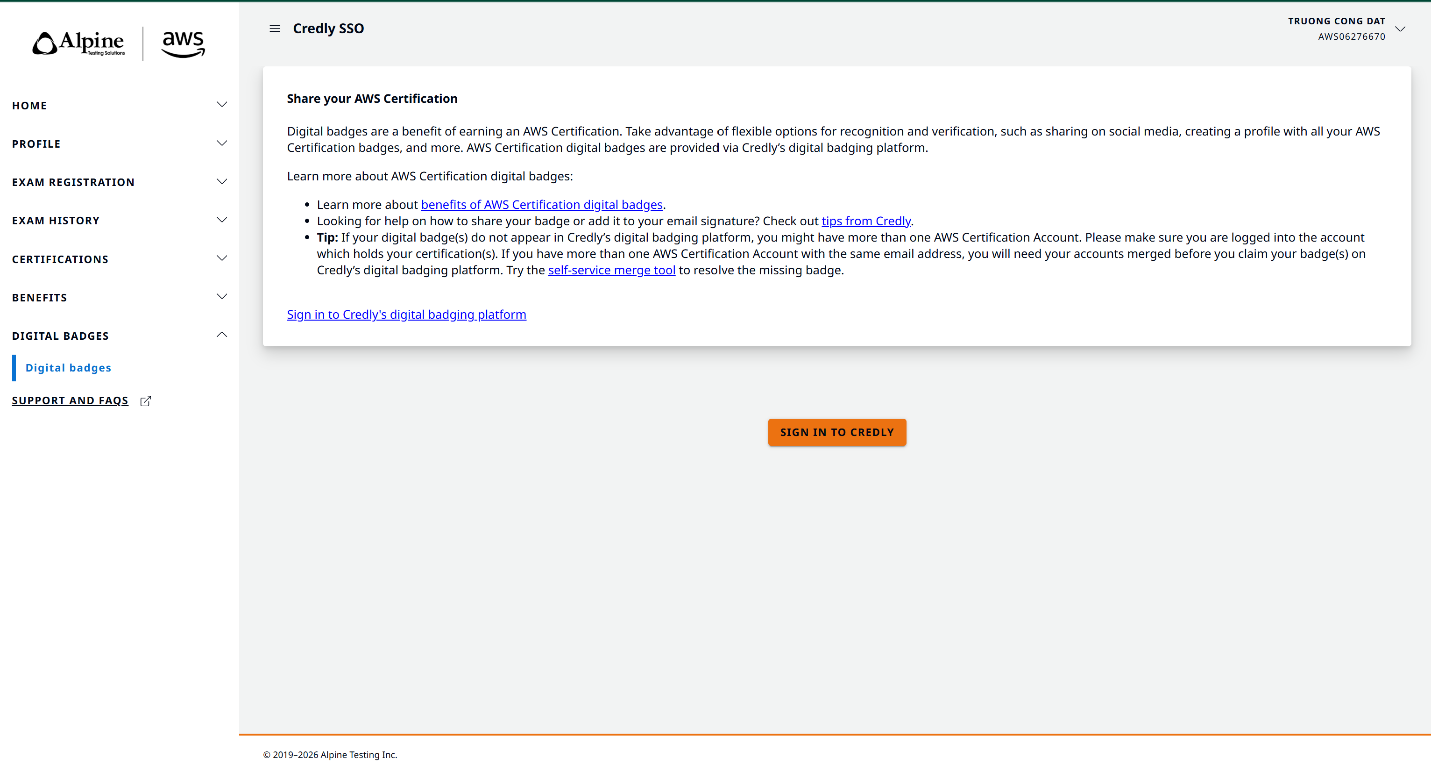Open the self-service merge tool link

point(612,270)
